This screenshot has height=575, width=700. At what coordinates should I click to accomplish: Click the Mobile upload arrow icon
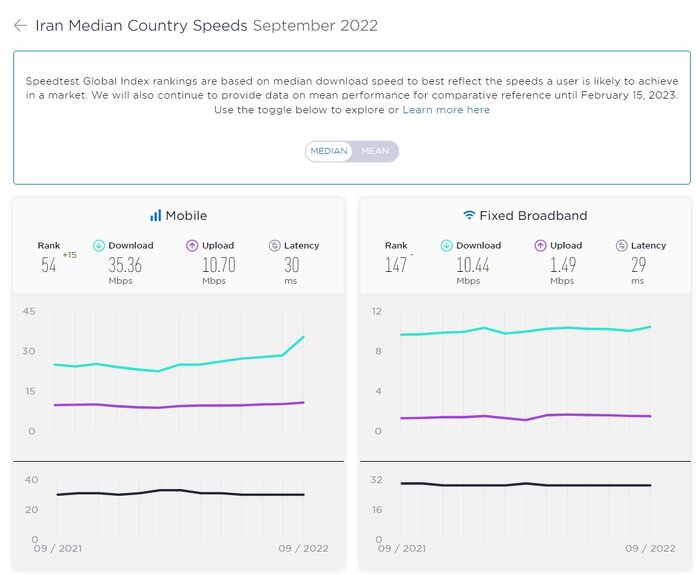coord(192,245)
